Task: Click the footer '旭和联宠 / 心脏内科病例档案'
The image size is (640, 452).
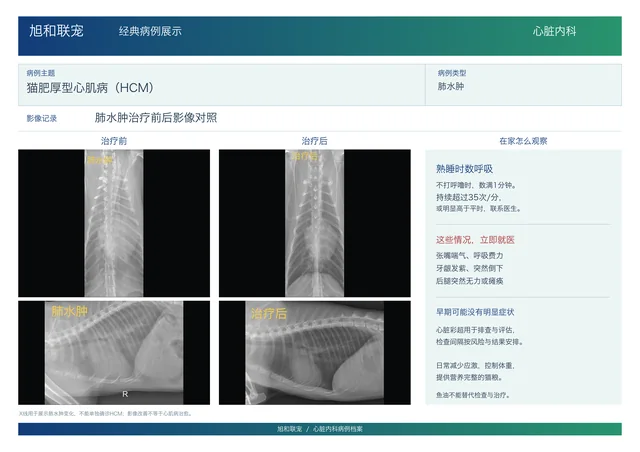Action: tap(320, 429)
